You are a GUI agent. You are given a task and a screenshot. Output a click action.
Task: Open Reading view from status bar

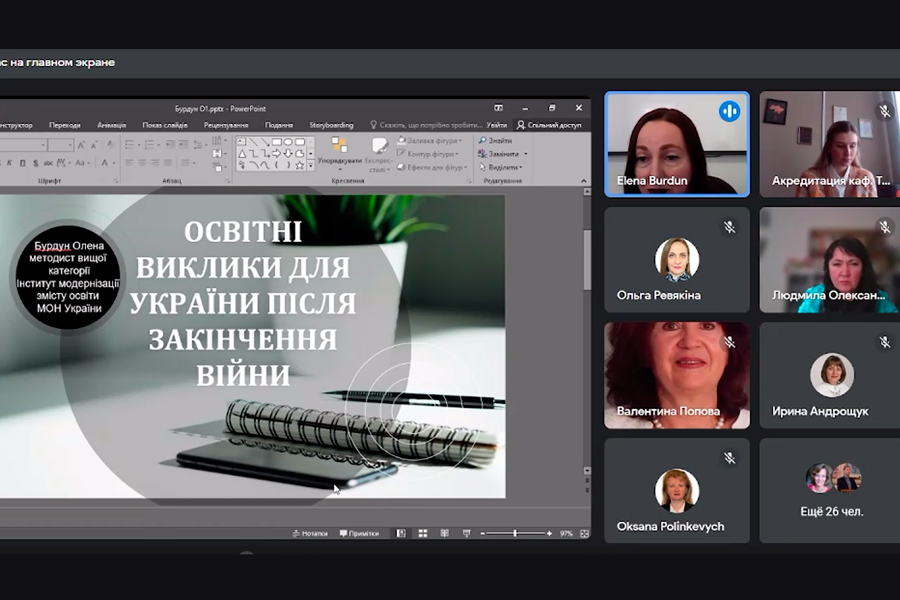(x=444, y=533)
